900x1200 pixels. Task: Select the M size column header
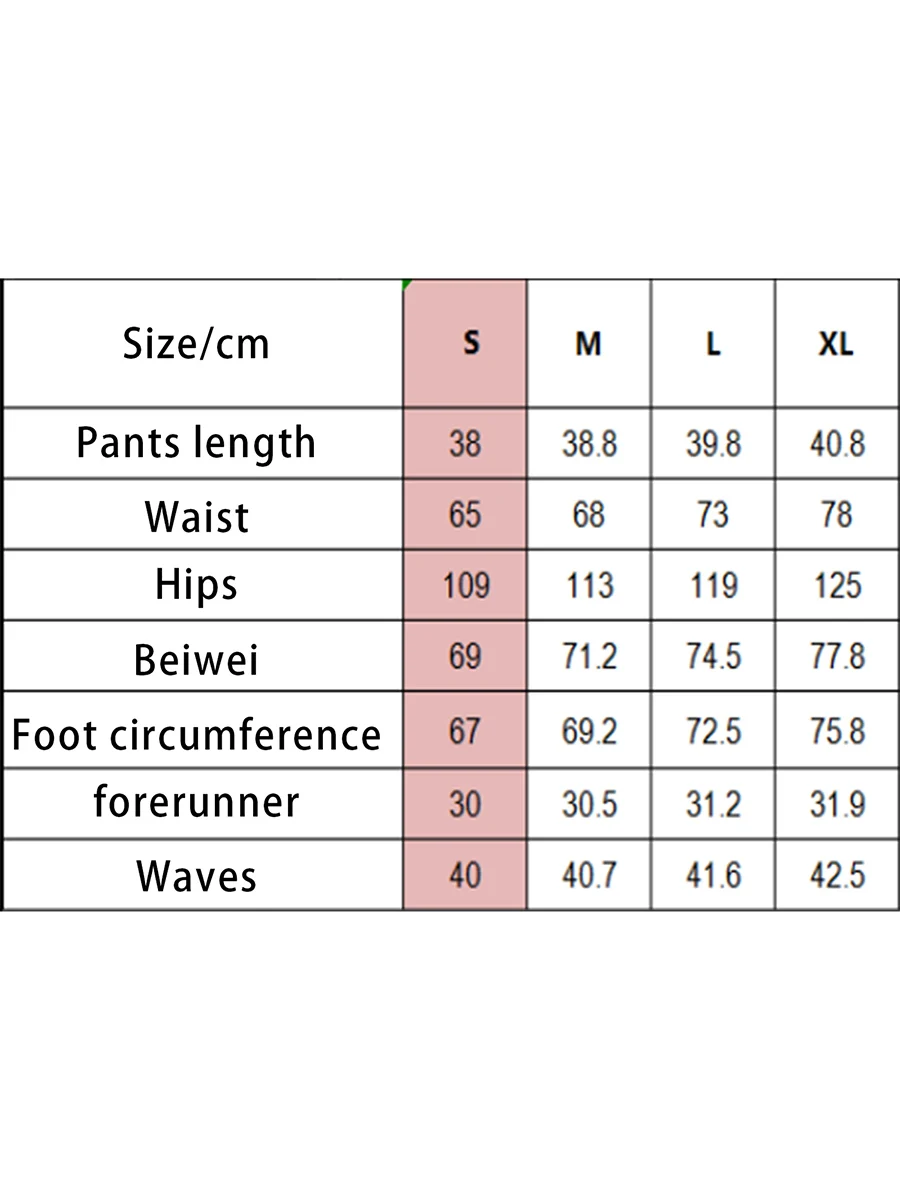tap(589, 343)
